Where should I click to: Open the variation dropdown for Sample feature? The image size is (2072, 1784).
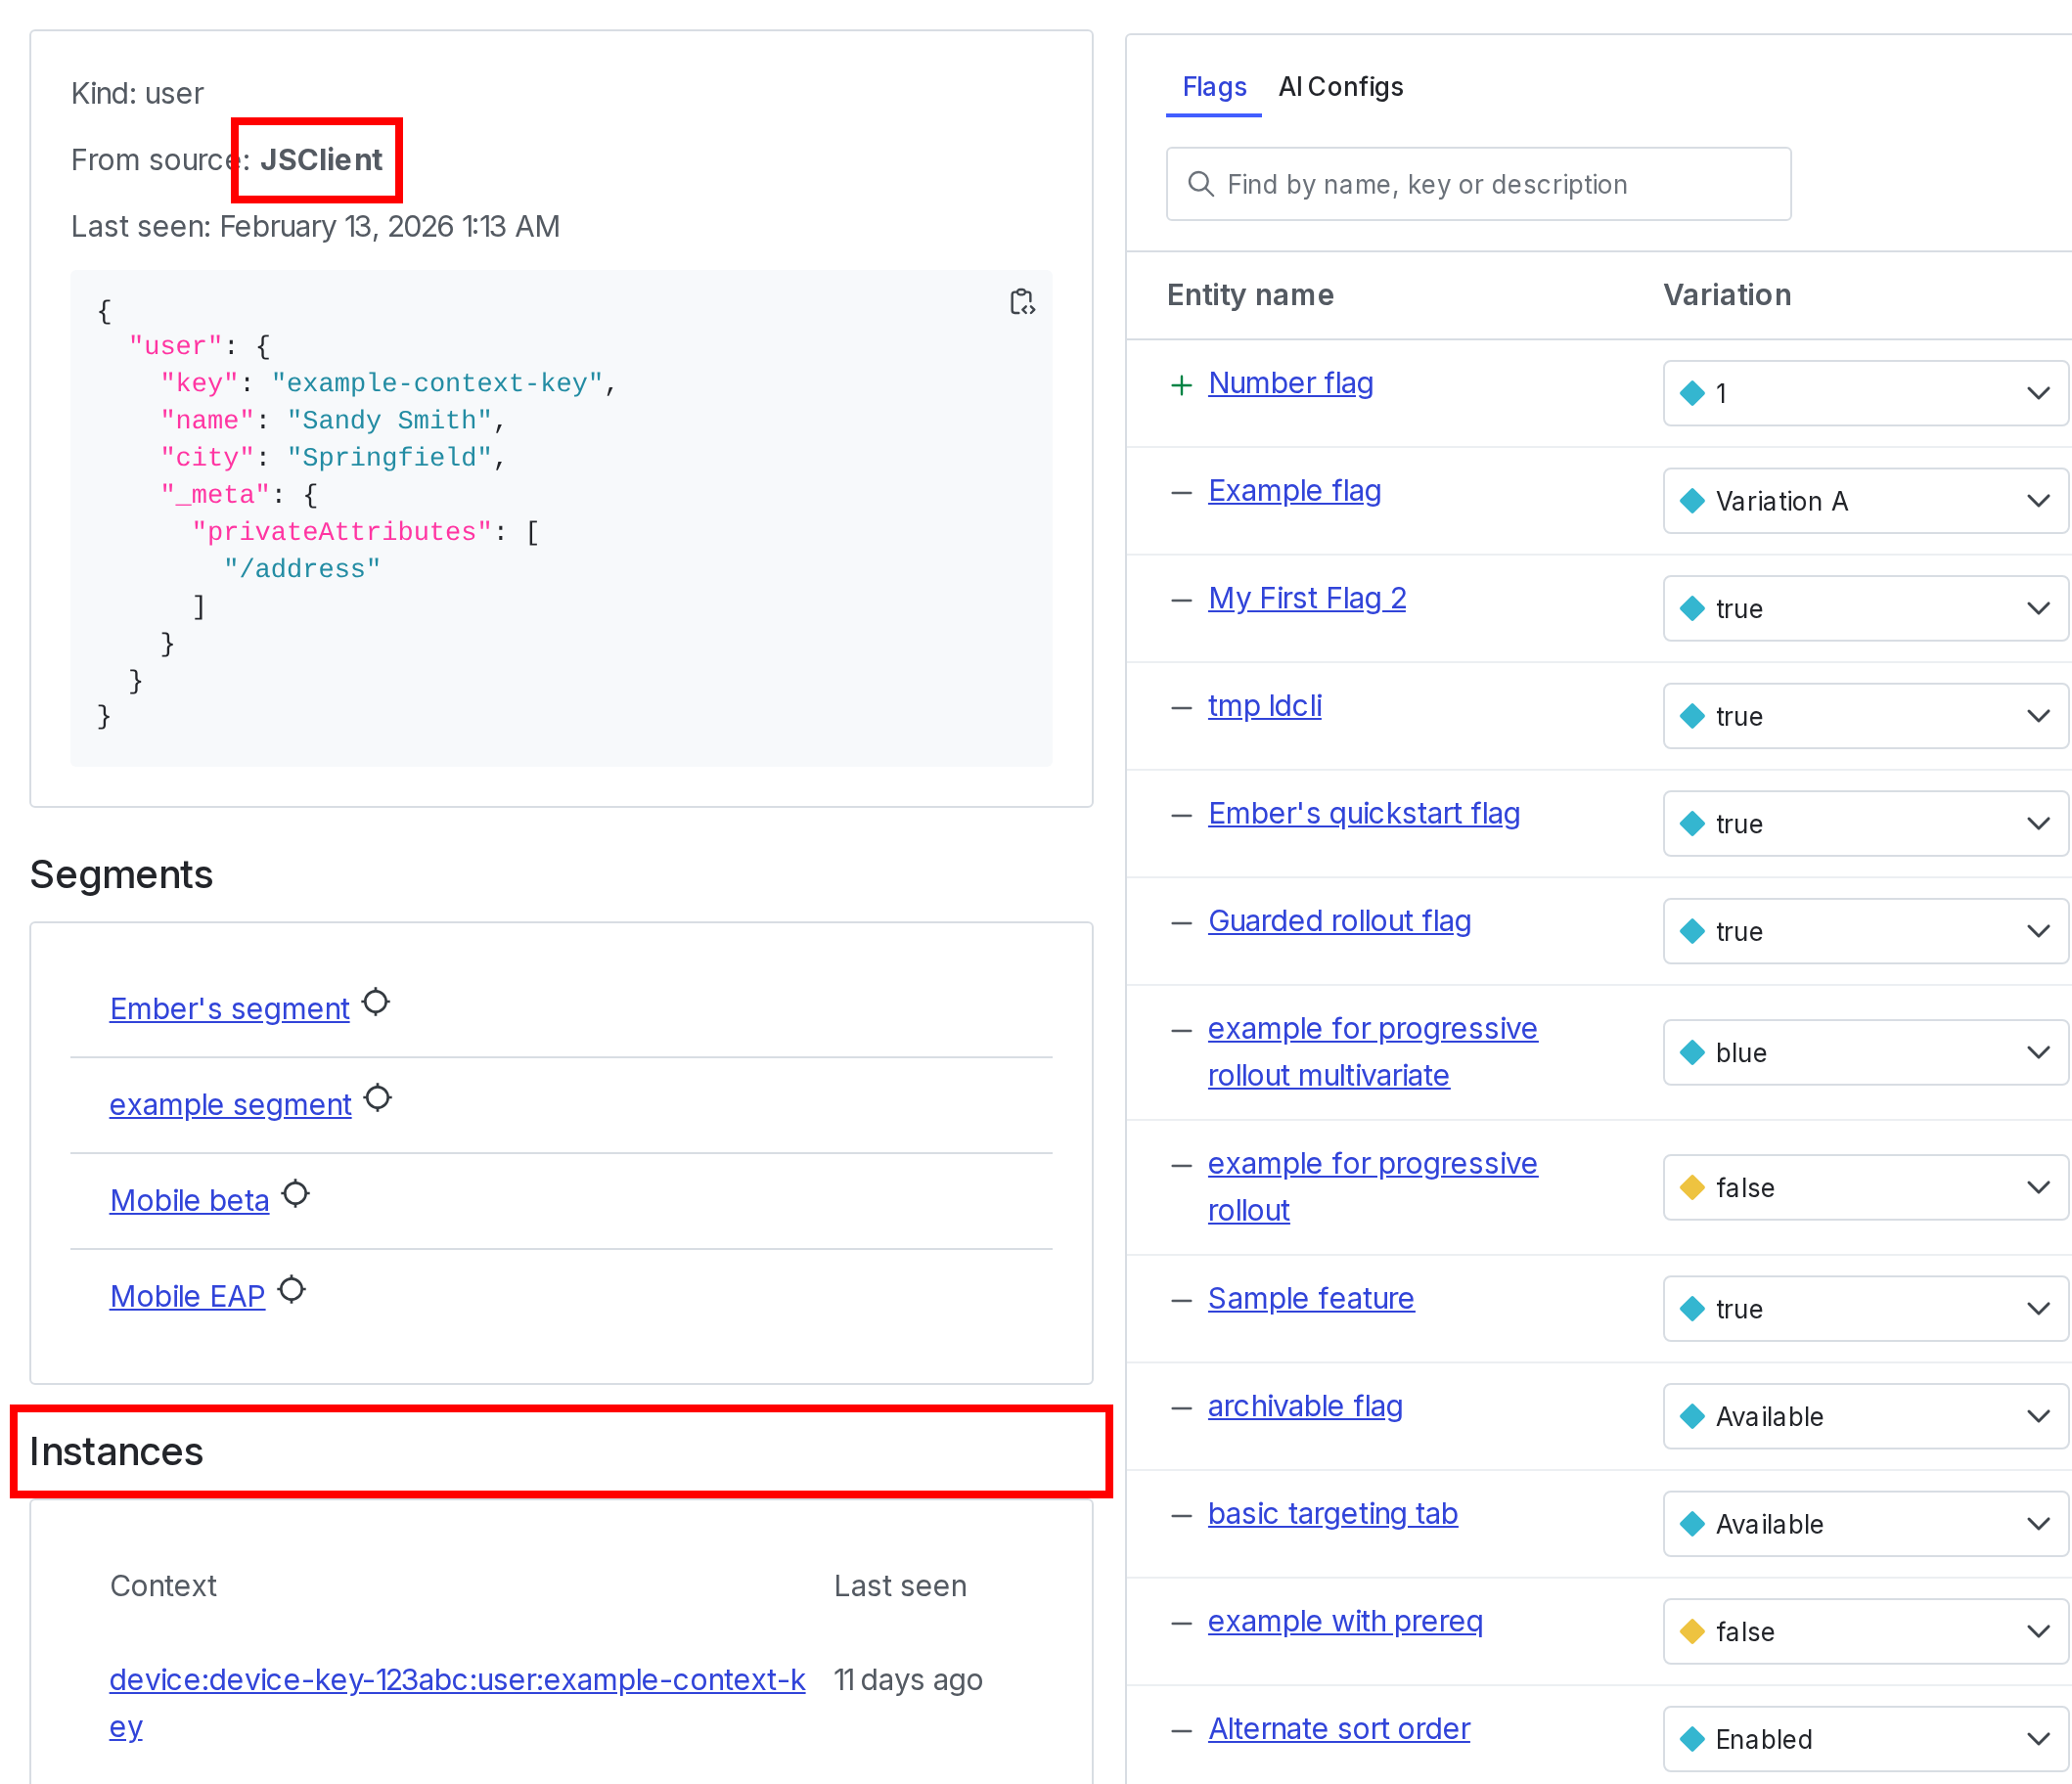(x=2040, y=1308)
